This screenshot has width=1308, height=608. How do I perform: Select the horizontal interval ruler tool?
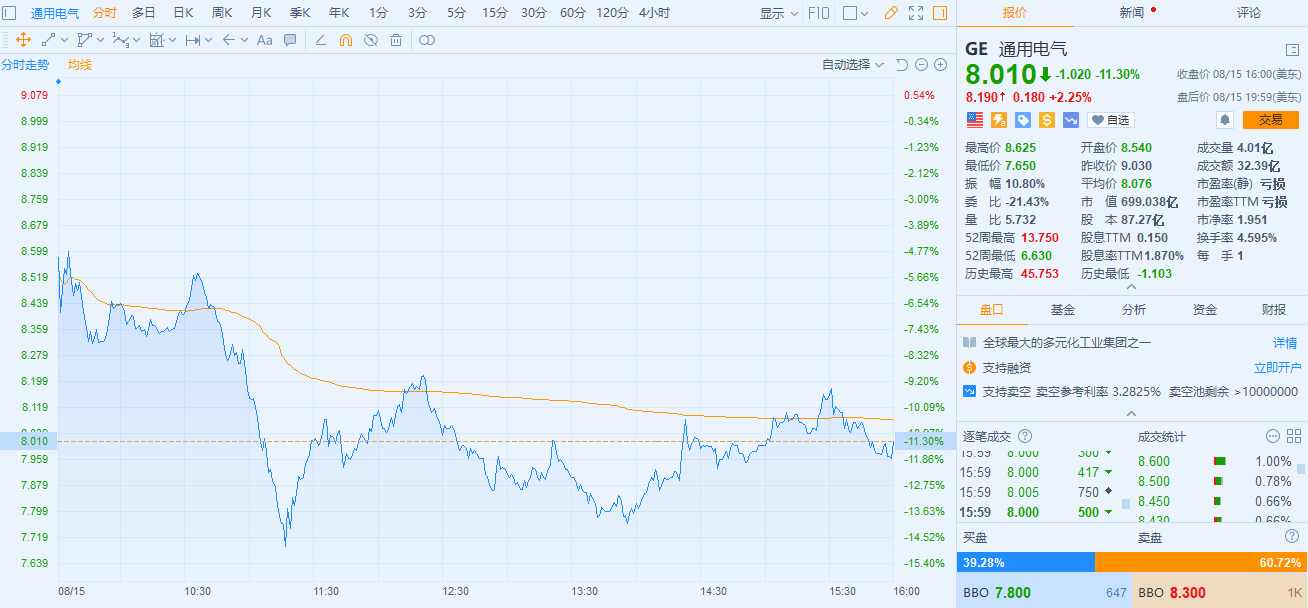(x=193, y=40)
